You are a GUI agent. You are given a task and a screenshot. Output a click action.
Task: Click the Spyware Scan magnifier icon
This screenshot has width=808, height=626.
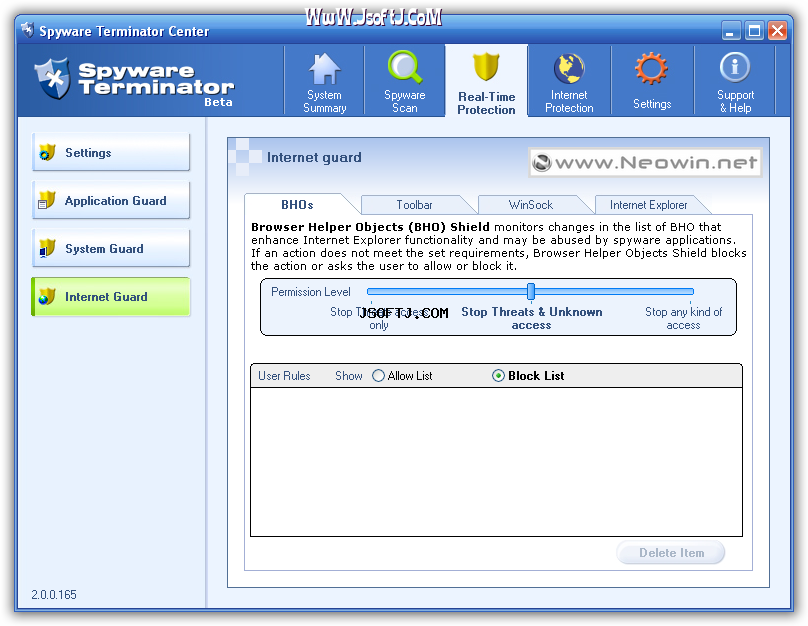pos(405,67)
